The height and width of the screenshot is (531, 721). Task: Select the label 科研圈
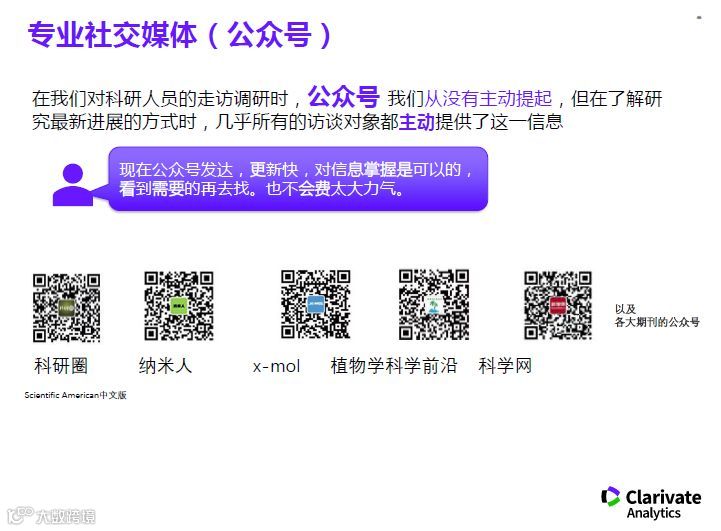coord(61,366)
